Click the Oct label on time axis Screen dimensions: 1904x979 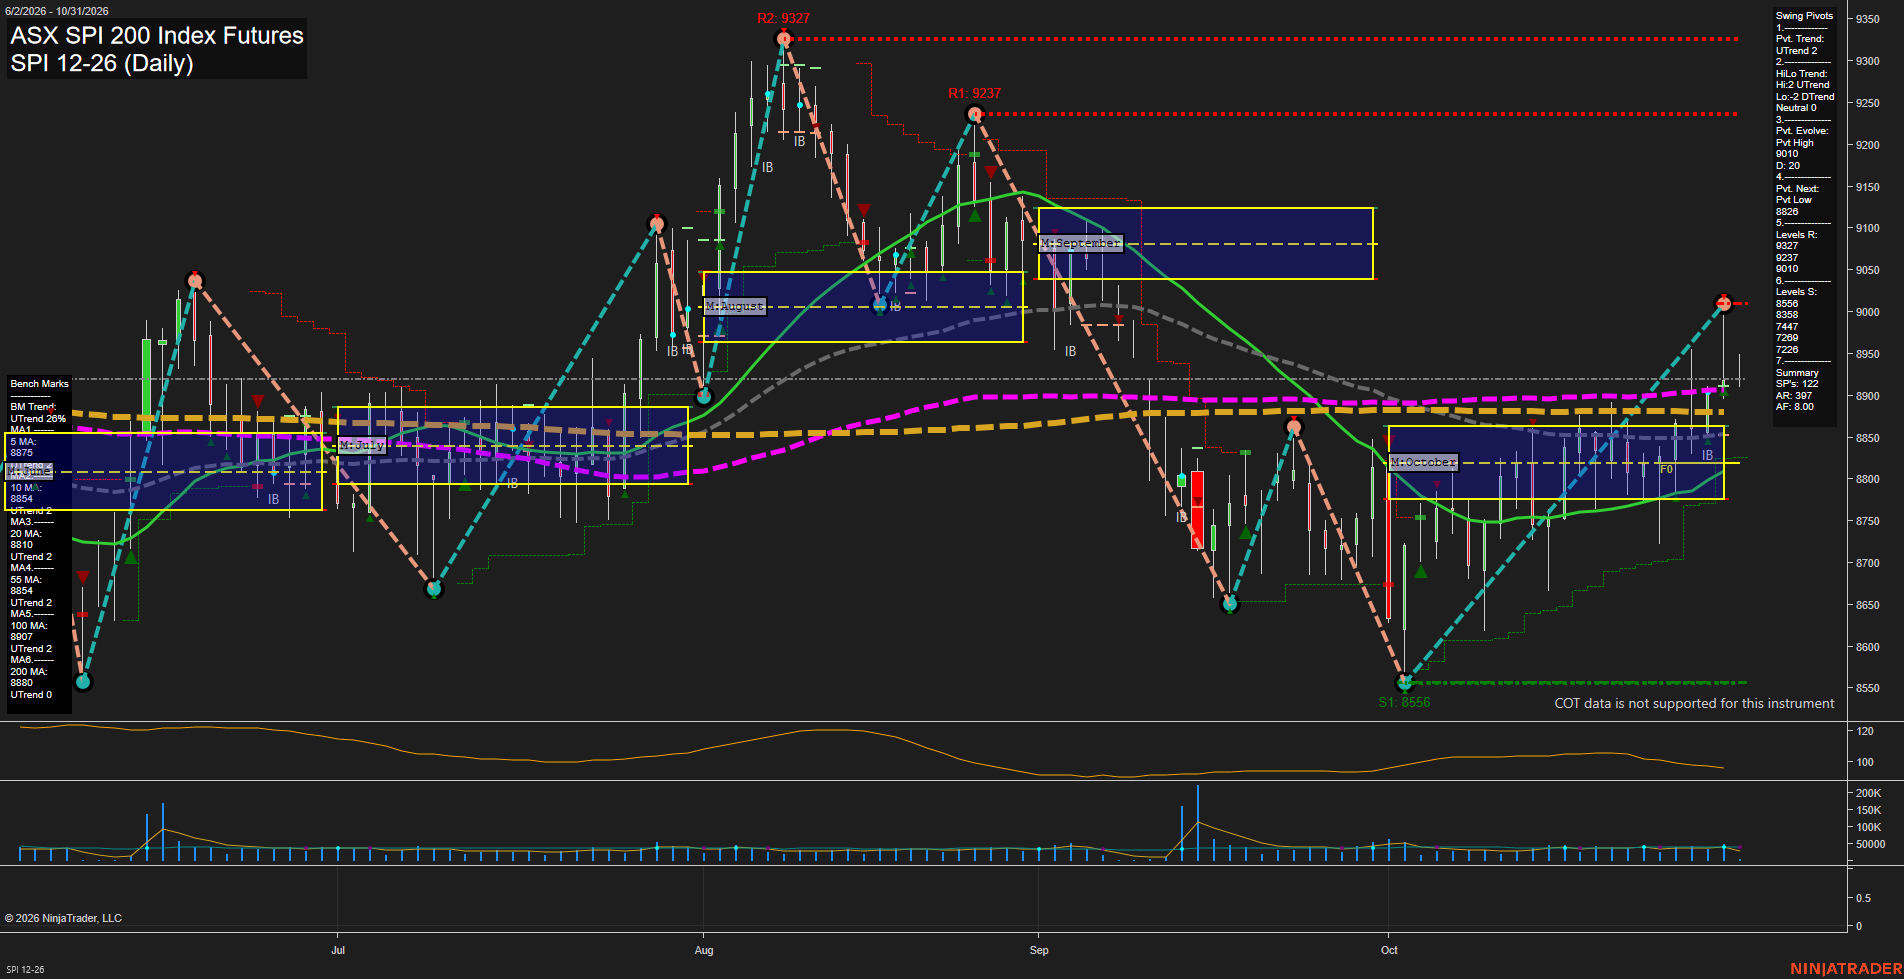(1389, 950)
